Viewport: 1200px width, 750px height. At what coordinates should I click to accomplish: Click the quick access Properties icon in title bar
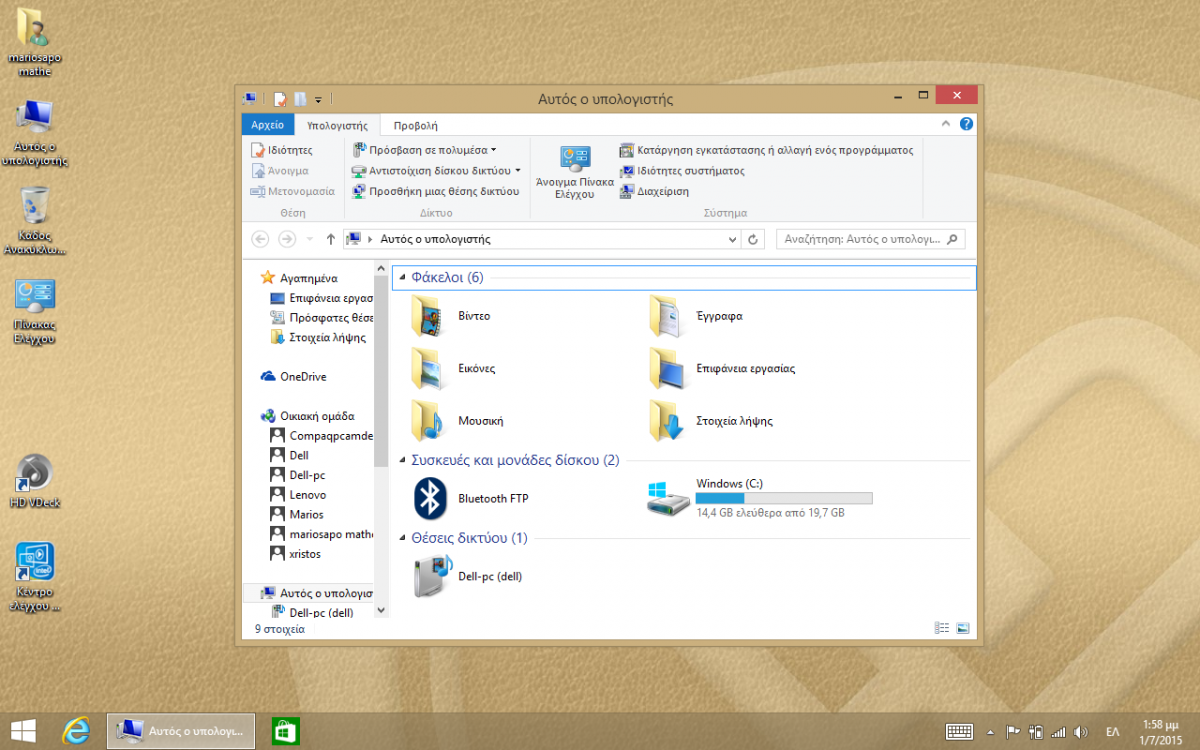[280, 99]
